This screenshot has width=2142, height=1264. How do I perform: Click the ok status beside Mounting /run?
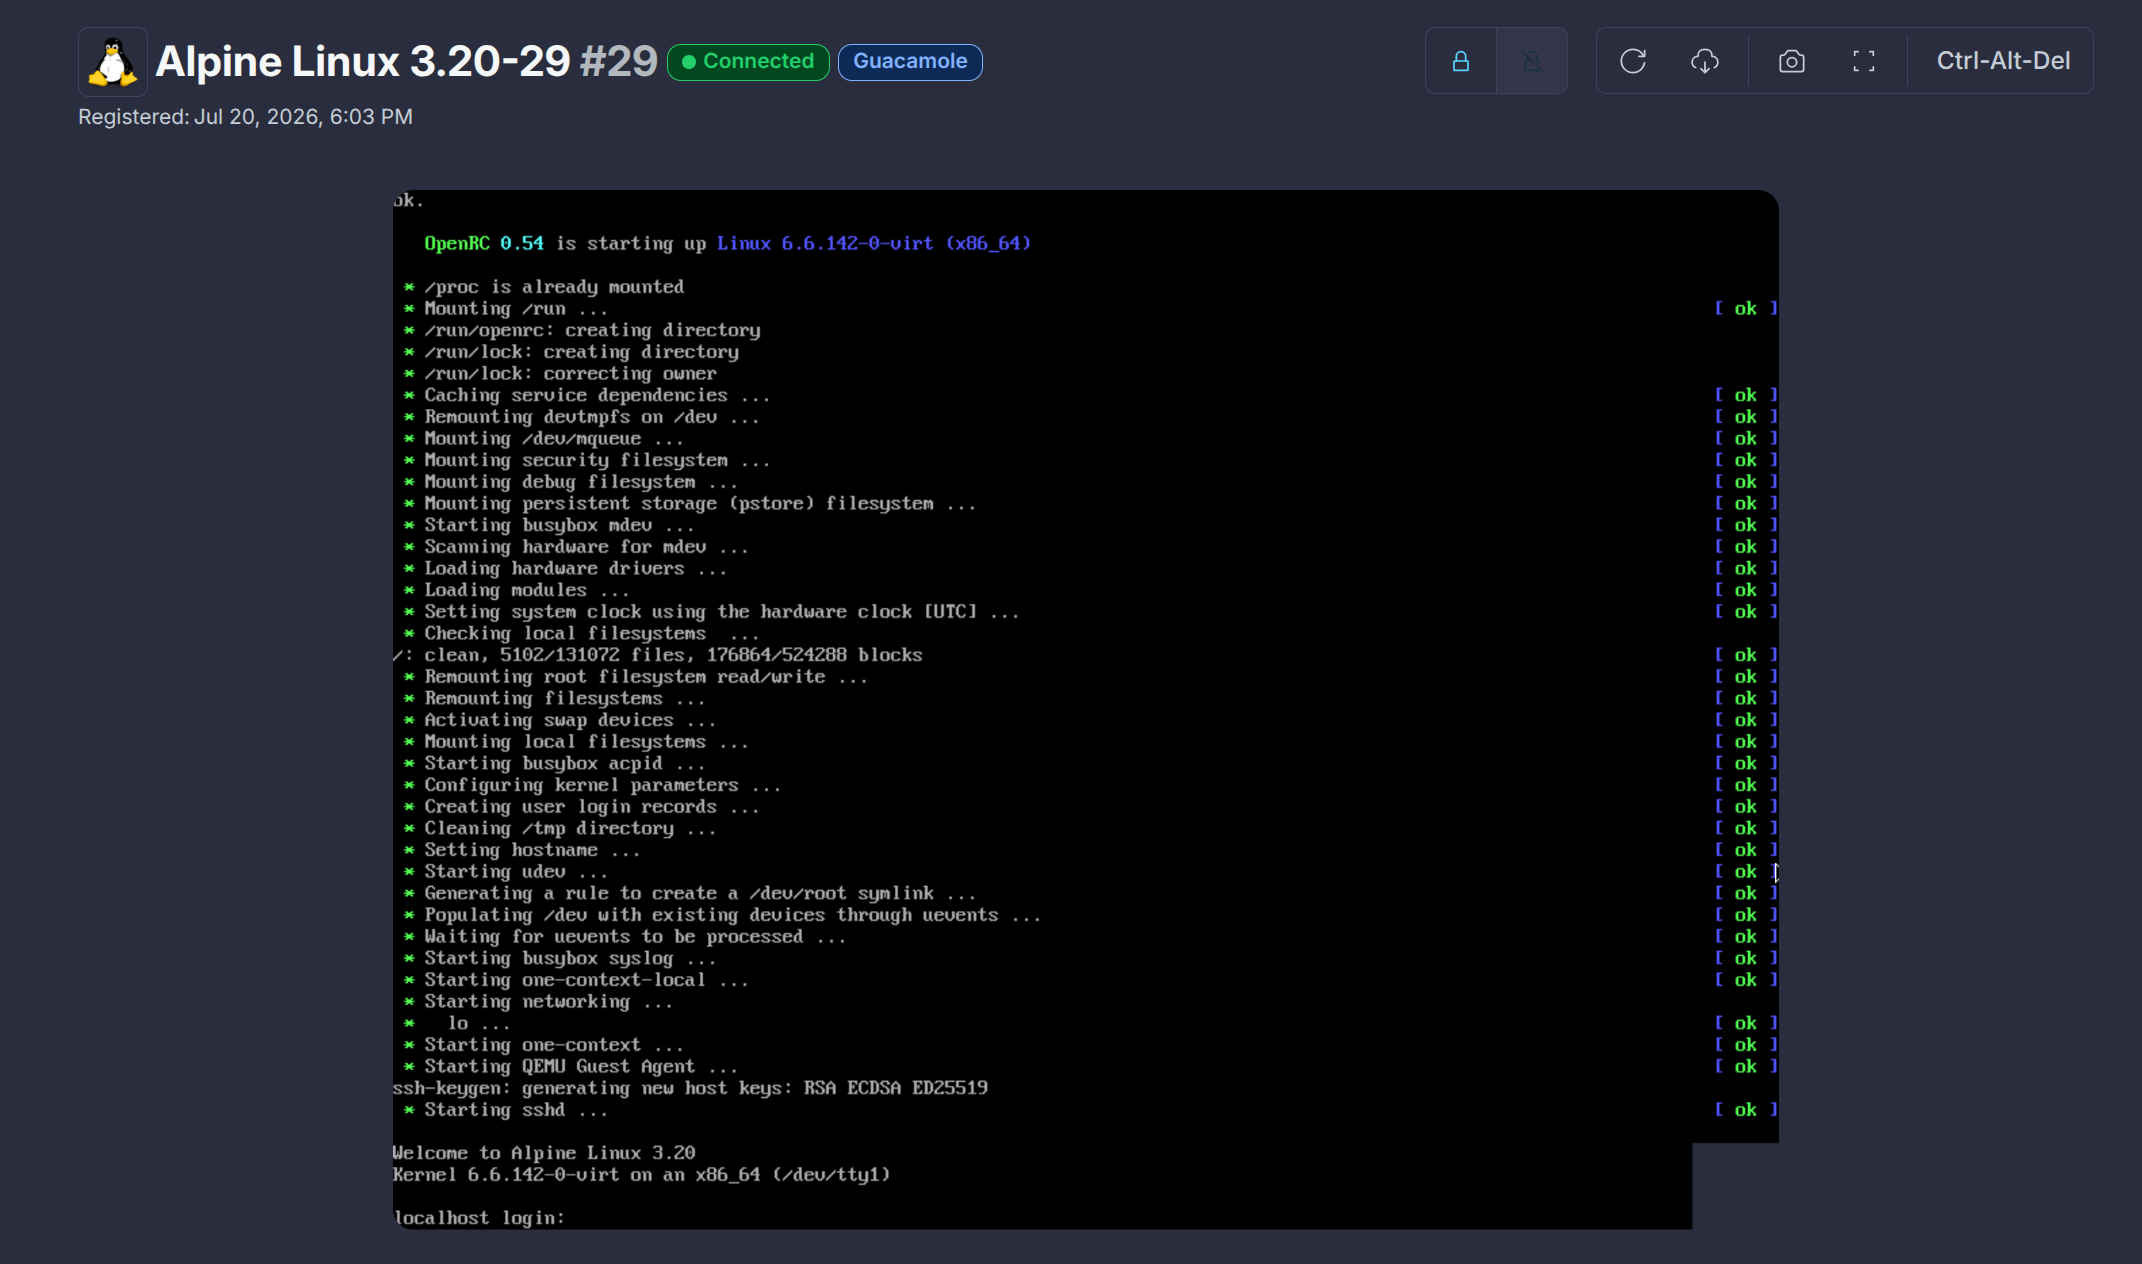pyautogui.click(x=1746, y=308)
